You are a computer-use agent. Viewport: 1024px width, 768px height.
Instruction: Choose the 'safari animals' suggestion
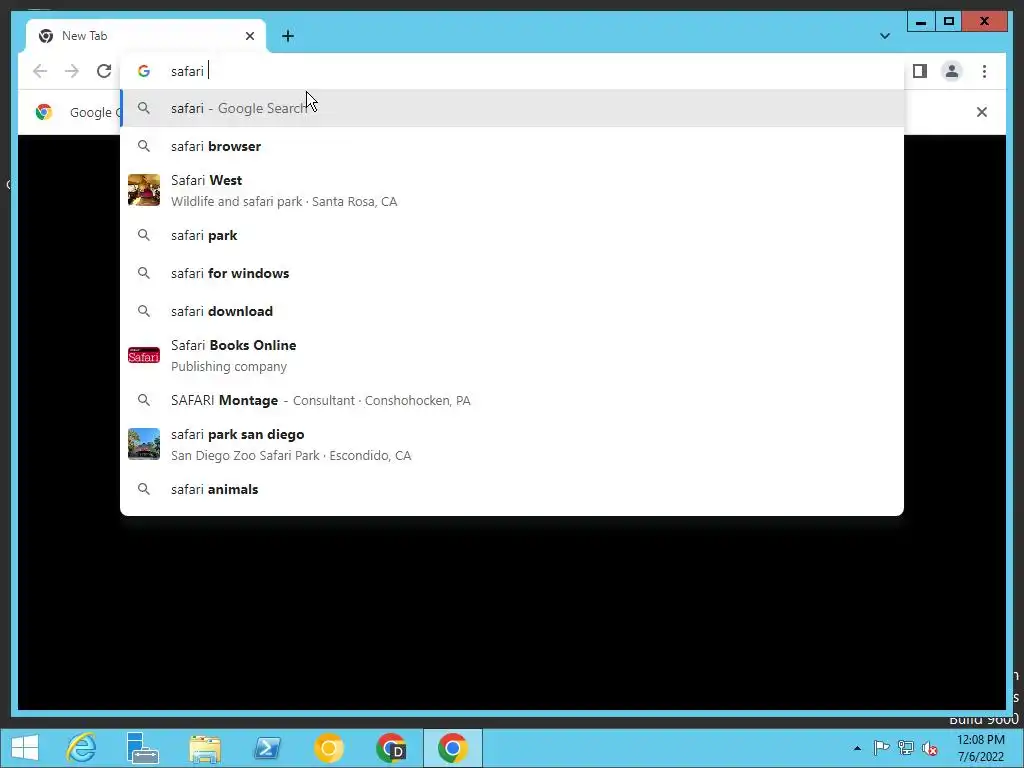pos(512,489)
